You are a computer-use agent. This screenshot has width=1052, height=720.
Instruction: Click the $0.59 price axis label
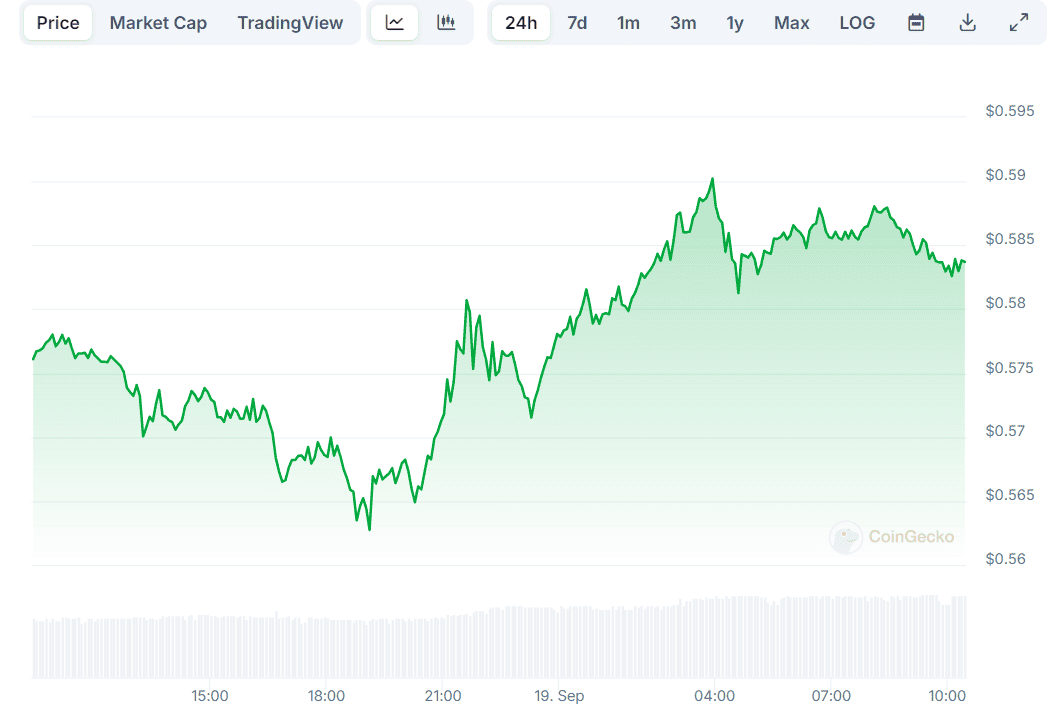[x=1005, y=175]
